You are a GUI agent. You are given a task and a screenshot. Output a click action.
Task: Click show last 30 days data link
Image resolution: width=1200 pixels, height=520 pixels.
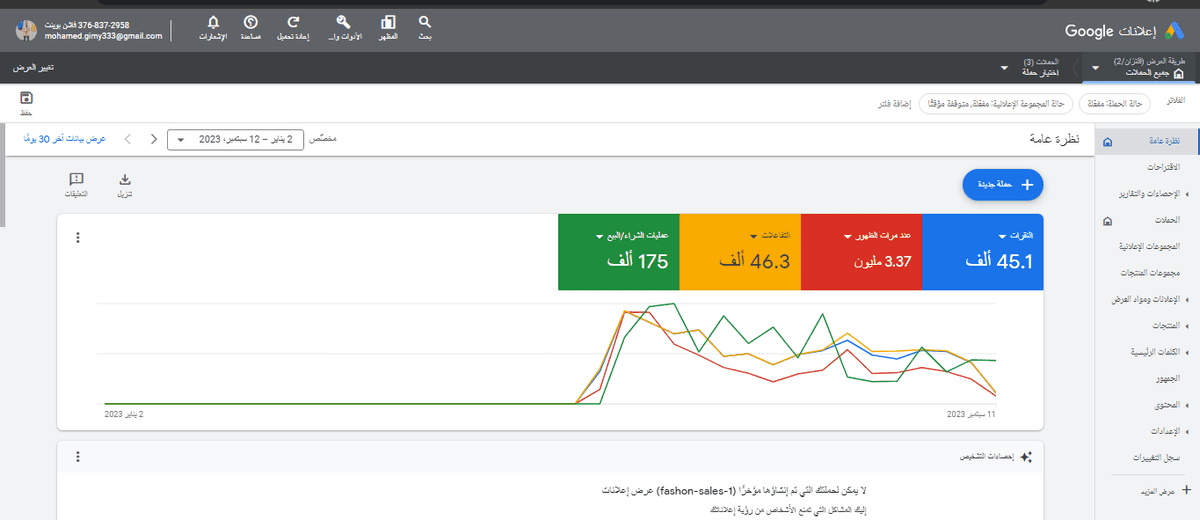[x=64, y=139]
